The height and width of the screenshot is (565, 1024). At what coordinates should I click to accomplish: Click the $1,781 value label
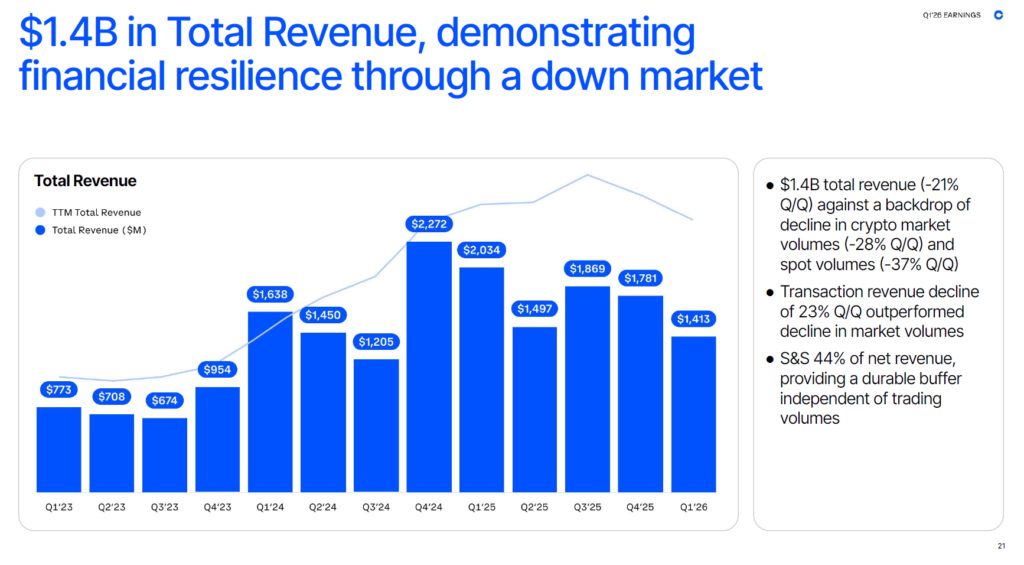641,278
